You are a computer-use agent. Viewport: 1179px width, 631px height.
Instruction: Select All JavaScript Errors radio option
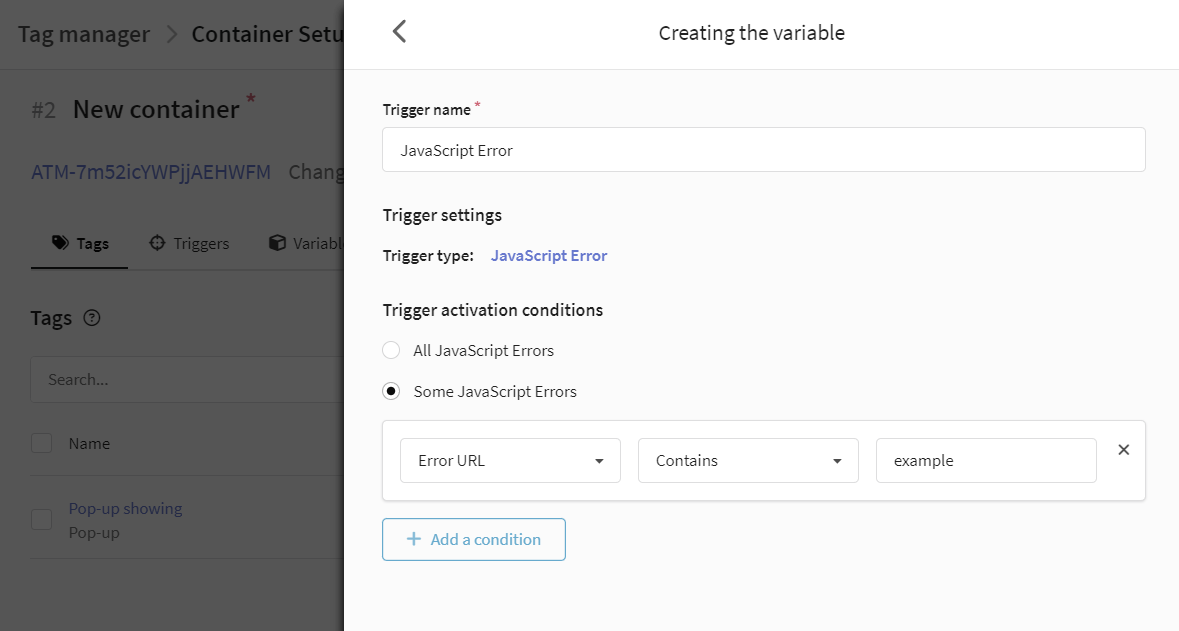[391, 350]
